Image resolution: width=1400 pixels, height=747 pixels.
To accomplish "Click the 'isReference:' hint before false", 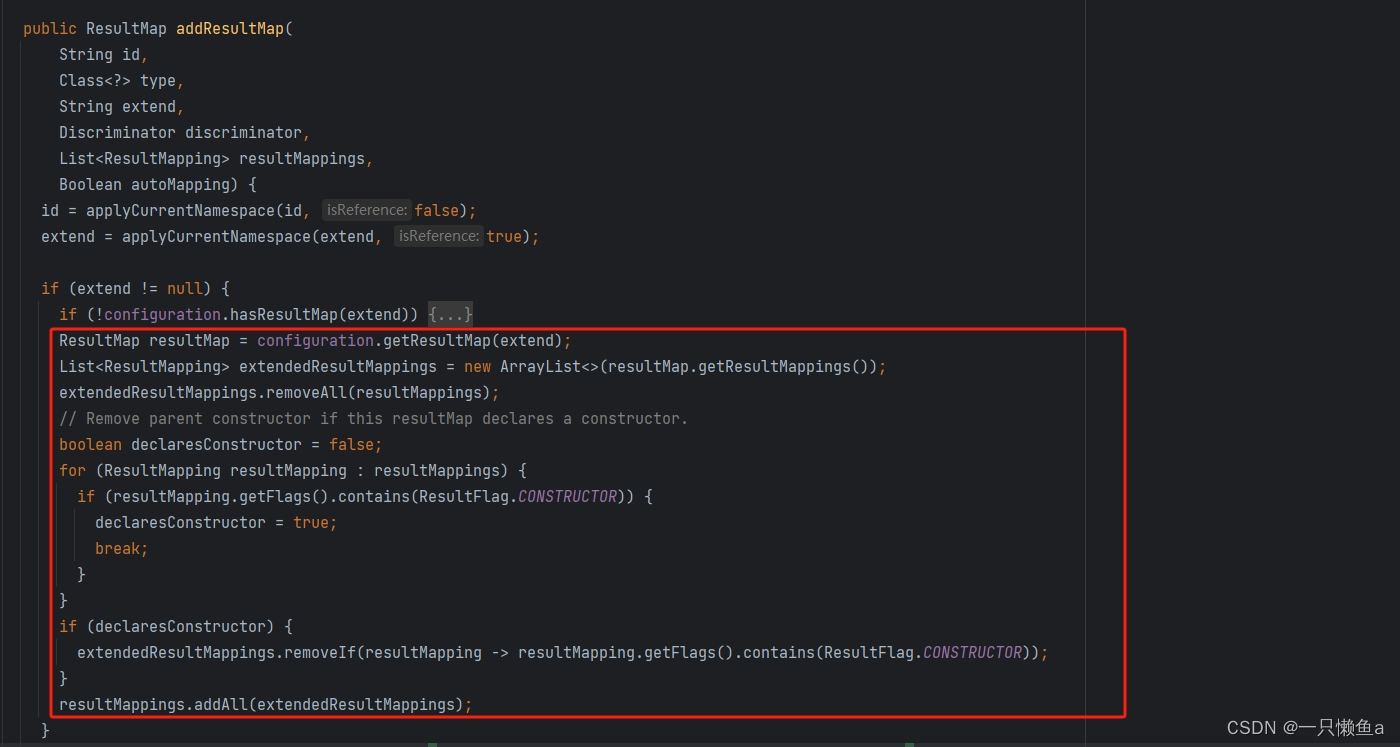I will (367, 211).
